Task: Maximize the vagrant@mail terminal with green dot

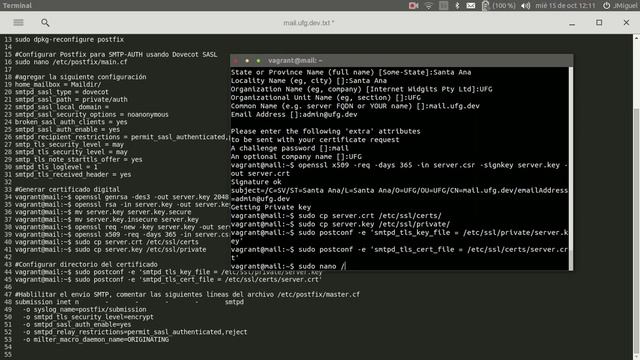Action: (258, 60)
